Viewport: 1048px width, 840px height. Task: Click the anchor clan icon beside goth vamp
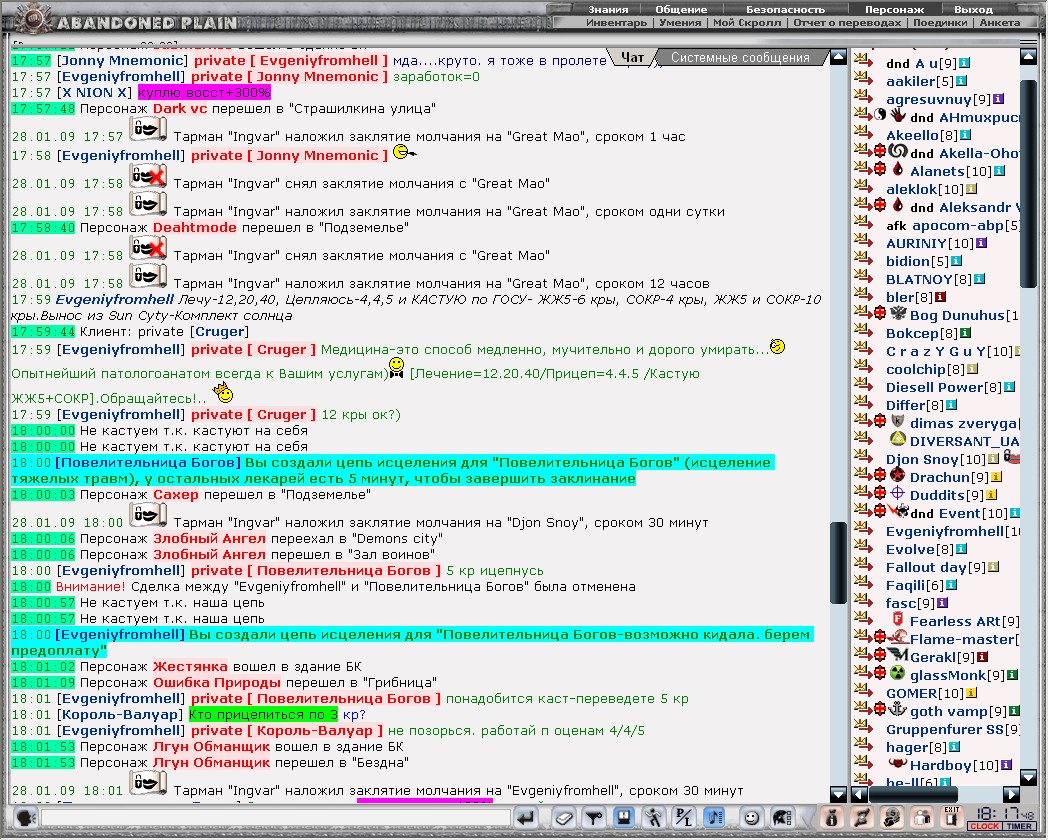point(898,709)
